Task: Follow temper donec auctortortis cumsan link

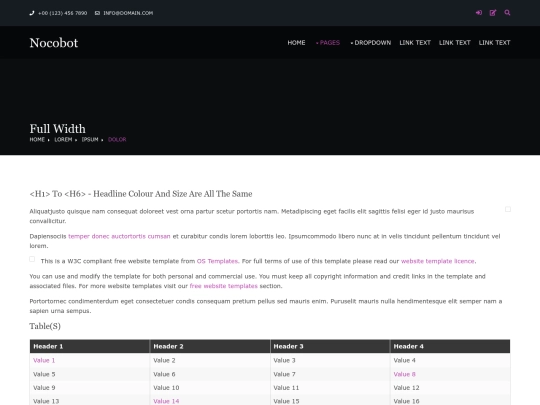Action: pyautogui.click(x=119, y=236)
